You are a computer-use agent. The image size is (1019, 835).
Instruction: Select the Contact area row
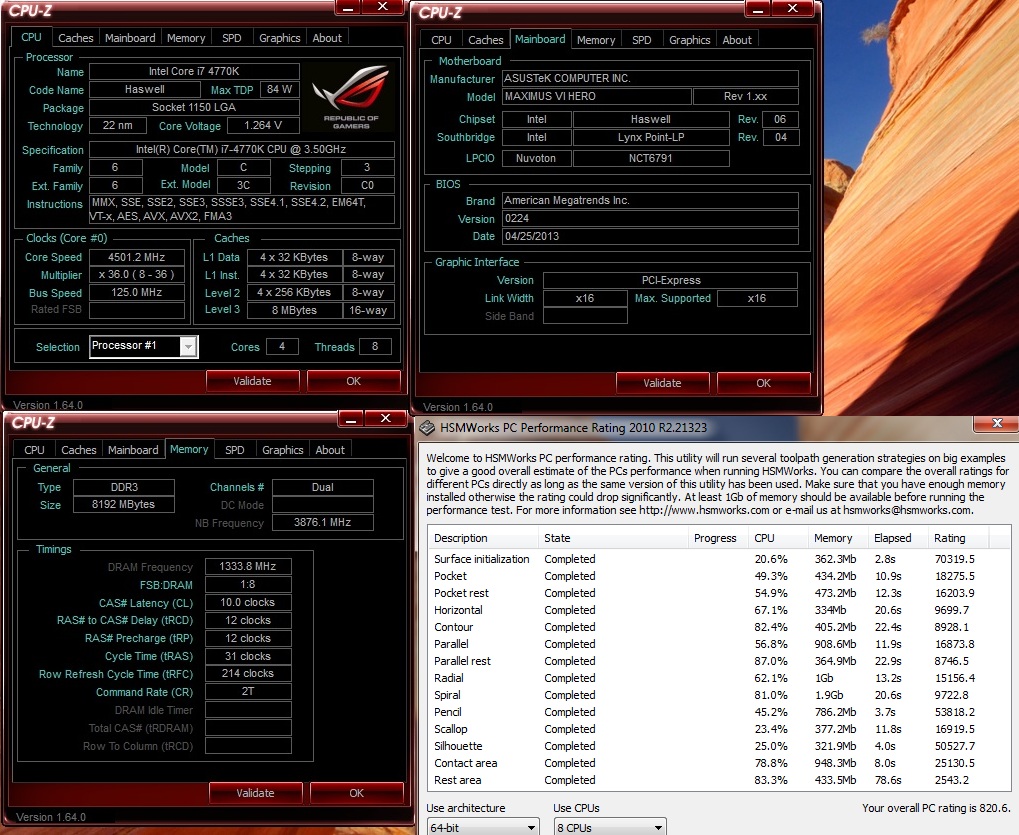click(x=718, y=763)
